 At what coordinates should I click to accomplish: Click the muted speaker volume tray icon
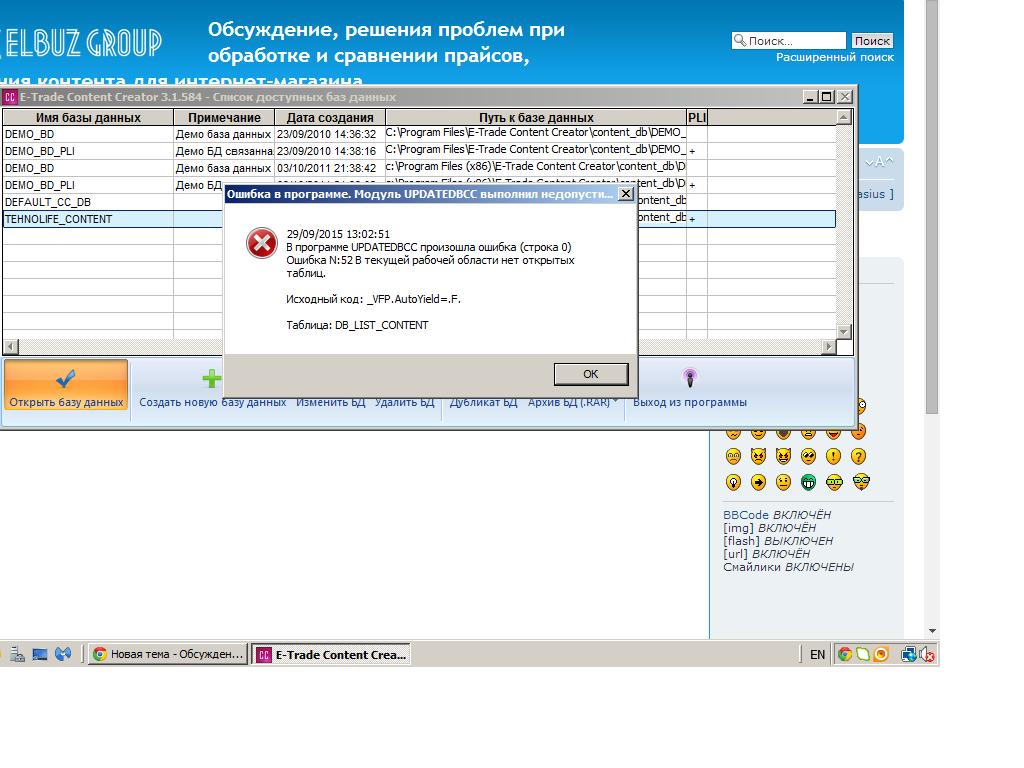pyautogui.click(x=927, y=654)
